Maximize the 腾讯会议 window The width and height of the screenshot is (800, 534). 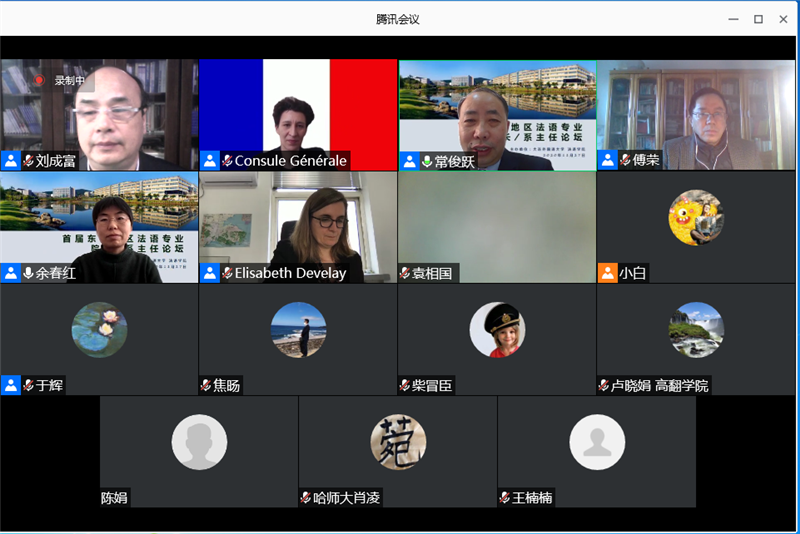(758, 19)
